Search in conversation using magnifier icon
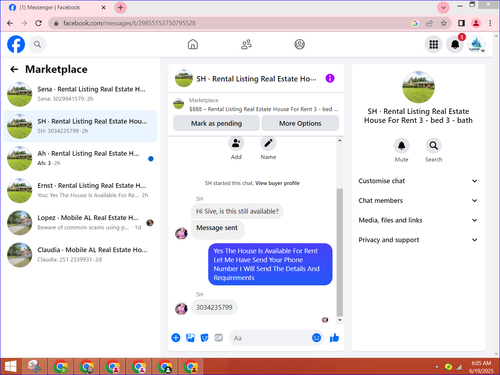 433,146
